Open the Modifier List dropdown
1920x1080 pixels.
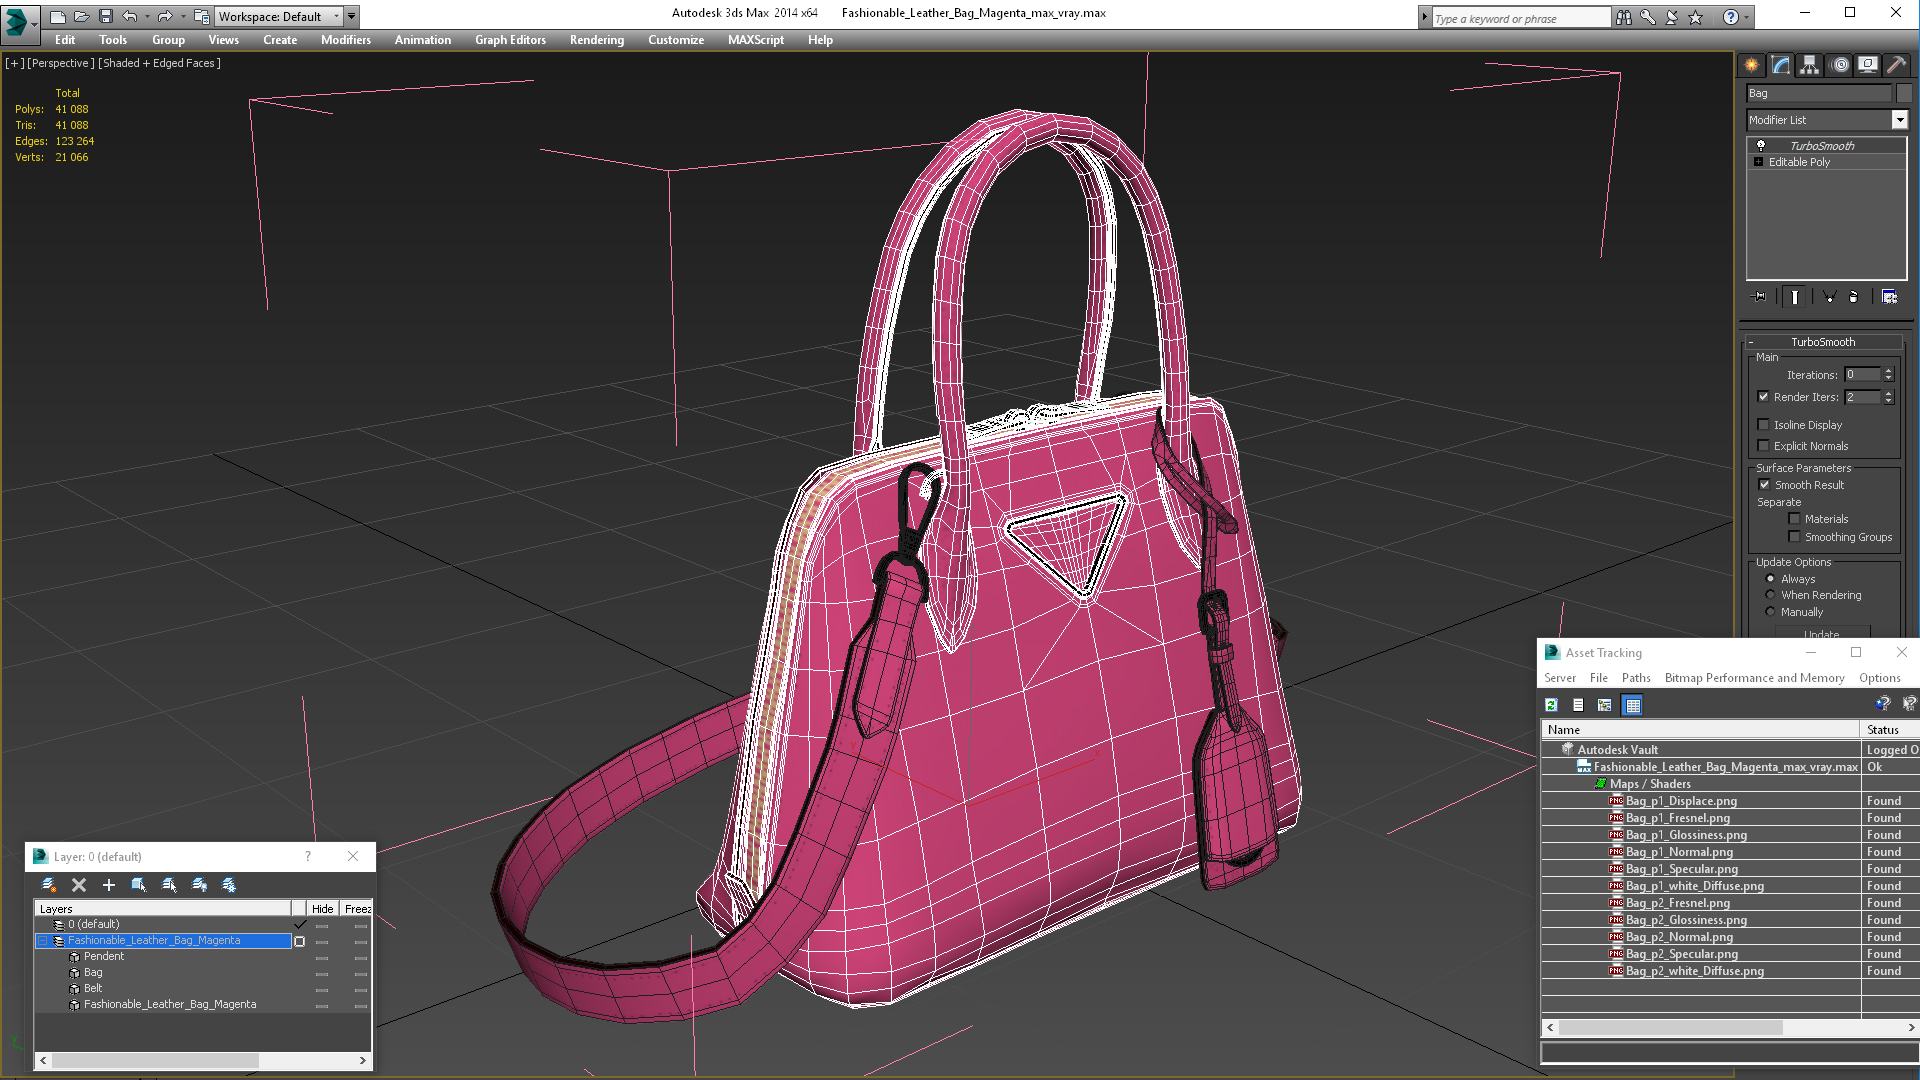pos(1899,120)
